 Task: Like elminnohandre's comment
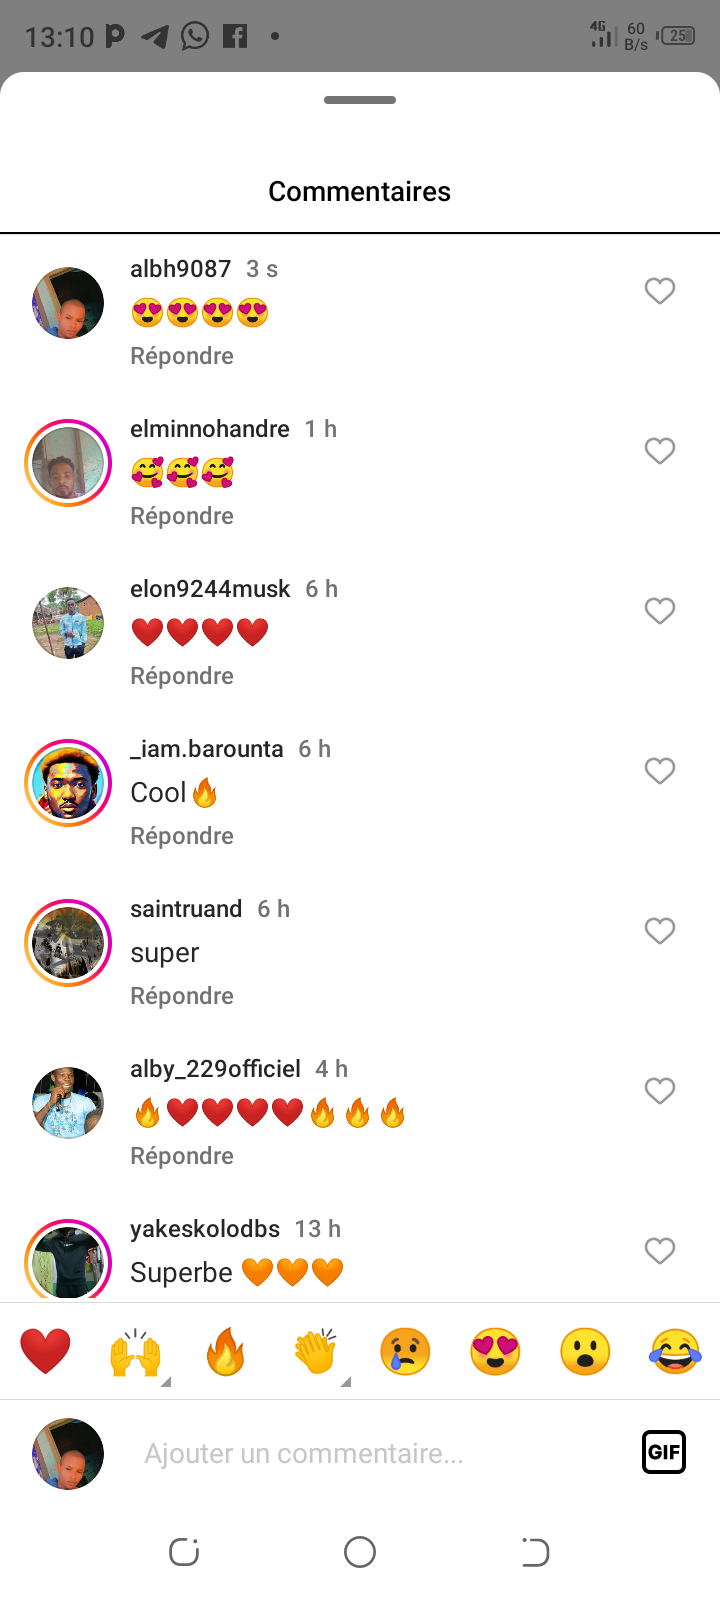coord(660,451)
